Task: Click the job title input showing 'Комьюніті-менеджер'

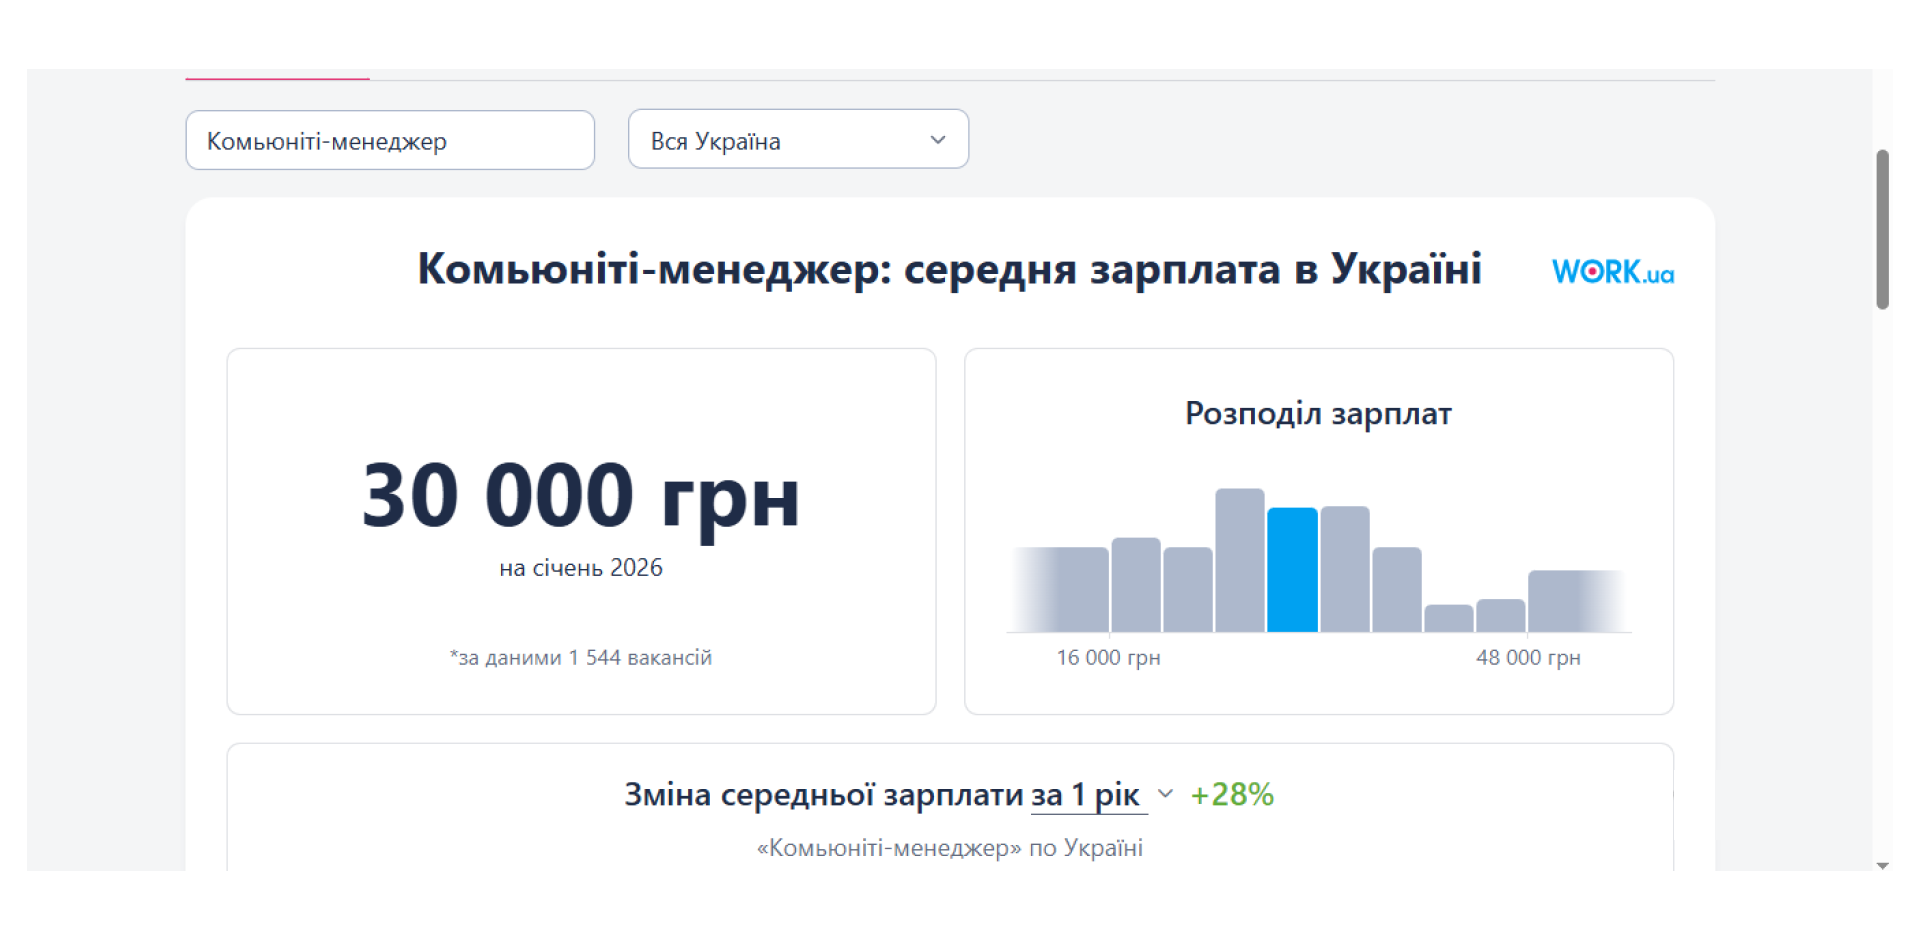Action: pos(390,140)
